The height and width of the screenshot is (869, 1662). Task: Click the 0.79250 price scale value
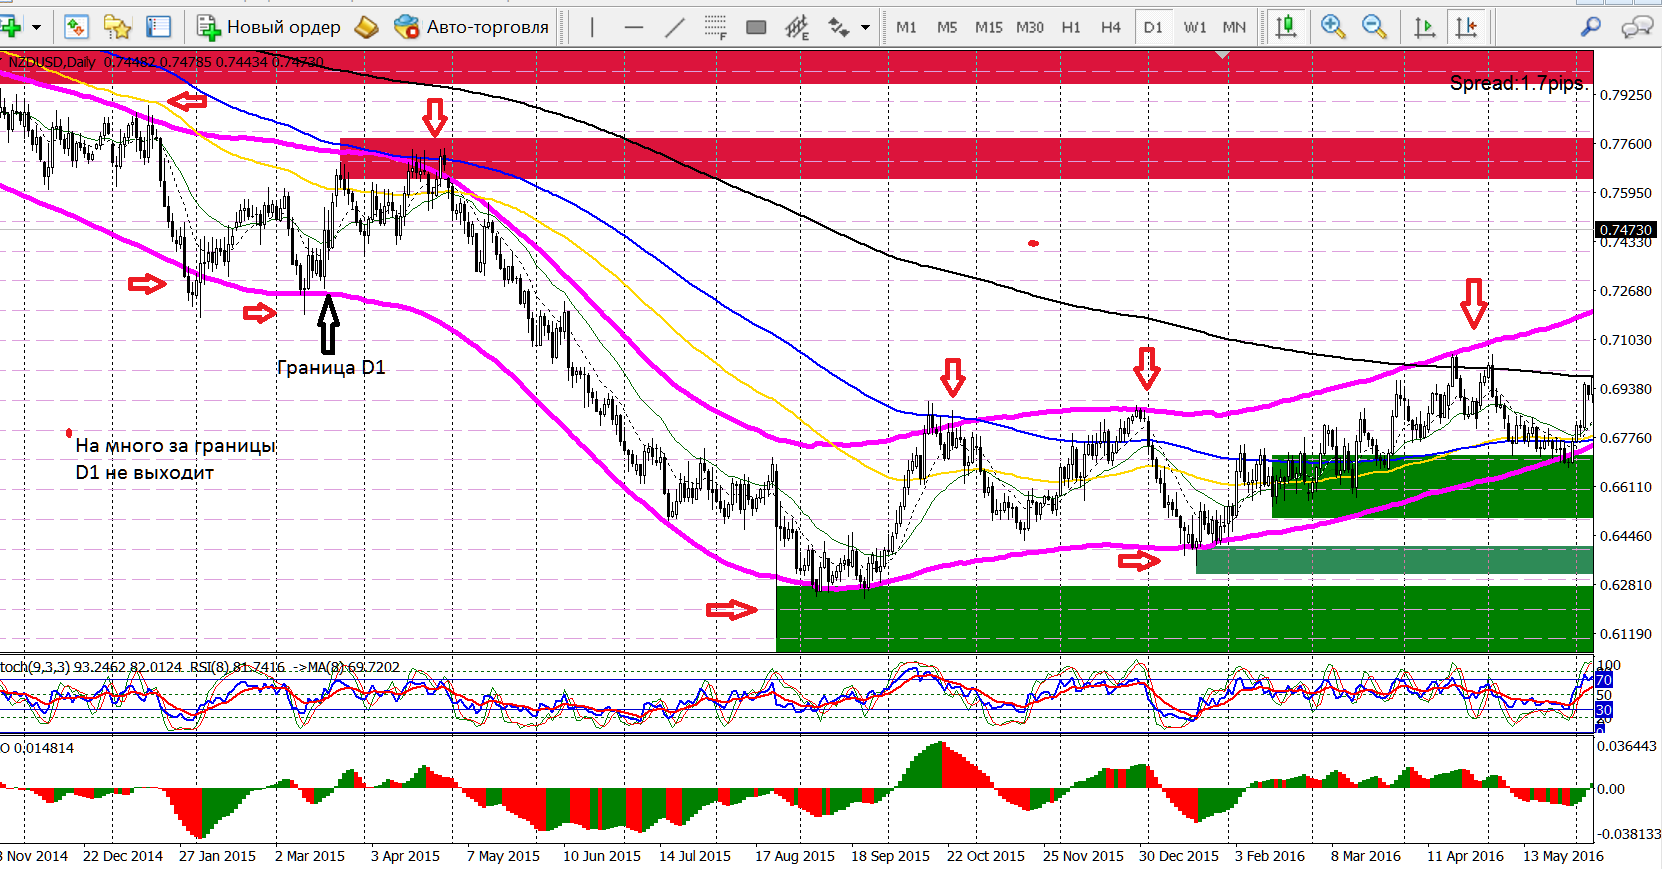pos(1626,95)
